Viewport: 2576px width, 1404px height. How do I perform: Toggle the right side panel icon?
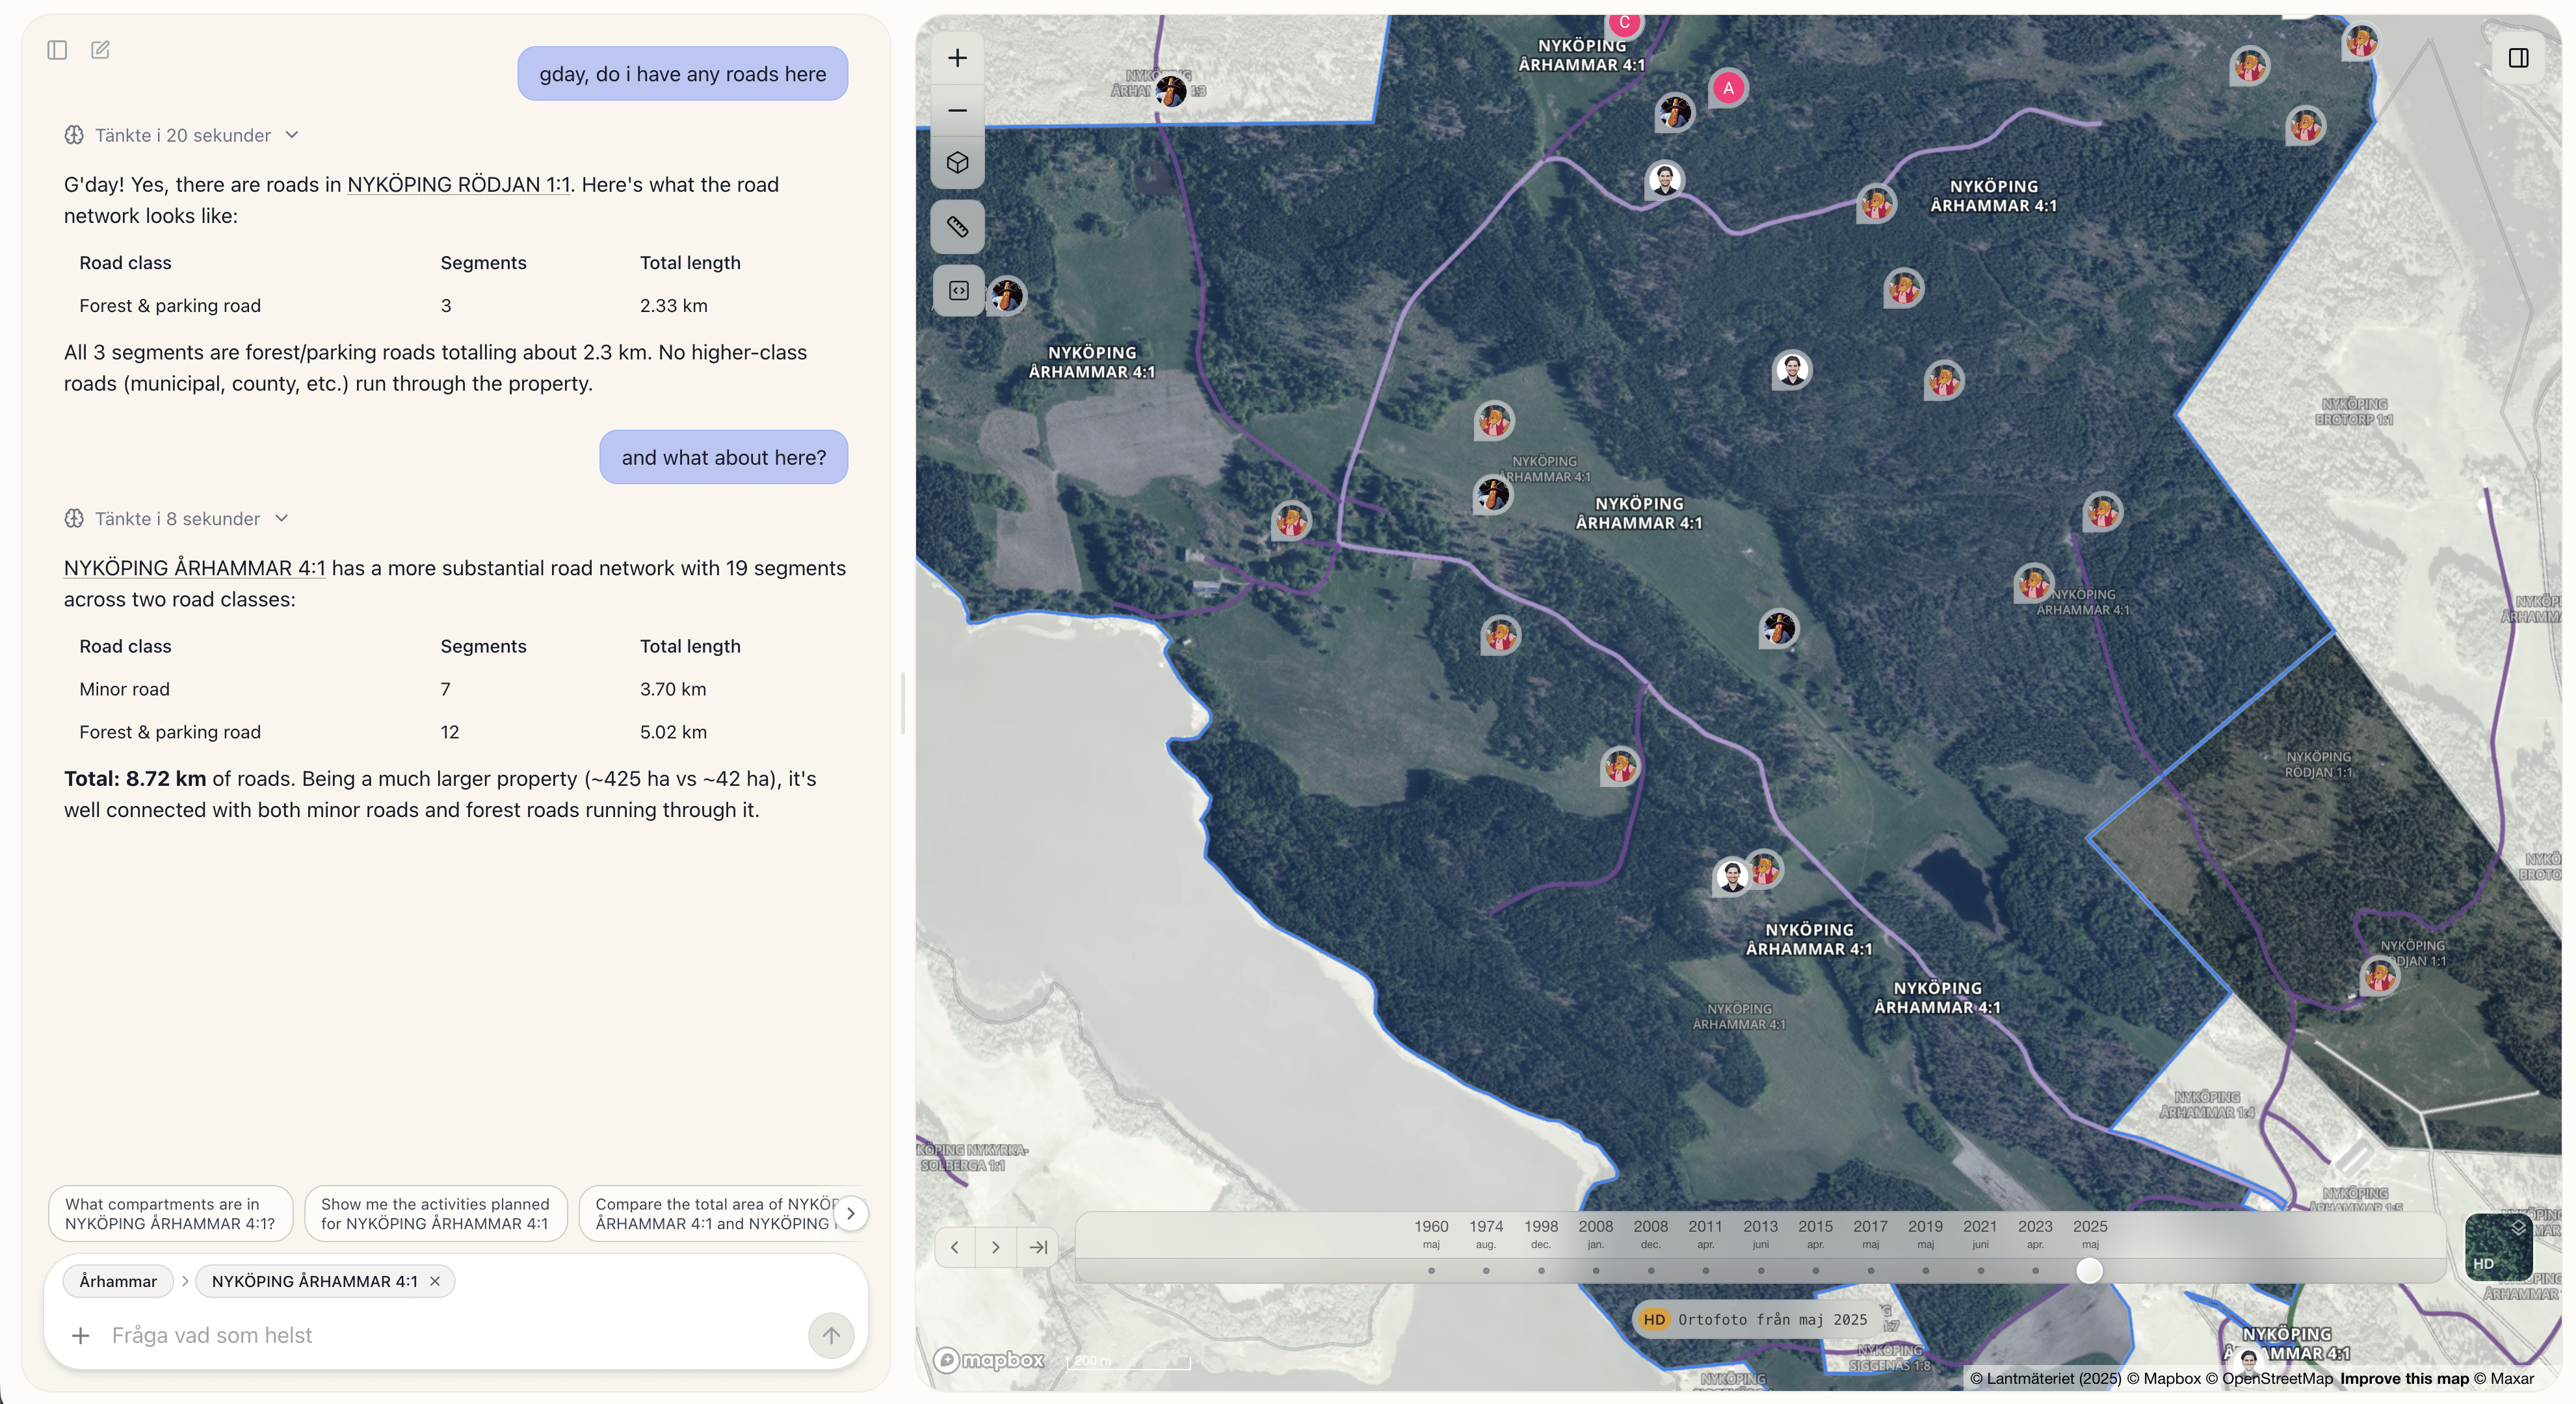2518,58
